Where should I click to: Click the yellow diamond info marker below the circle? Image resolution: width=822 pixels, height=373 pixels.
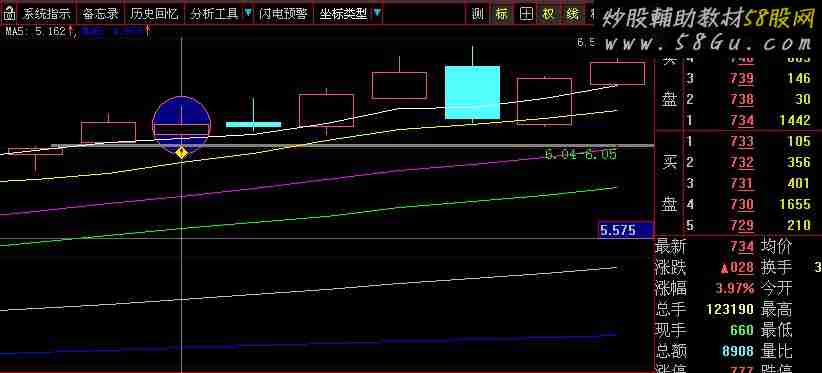click(x=181, y=153)
